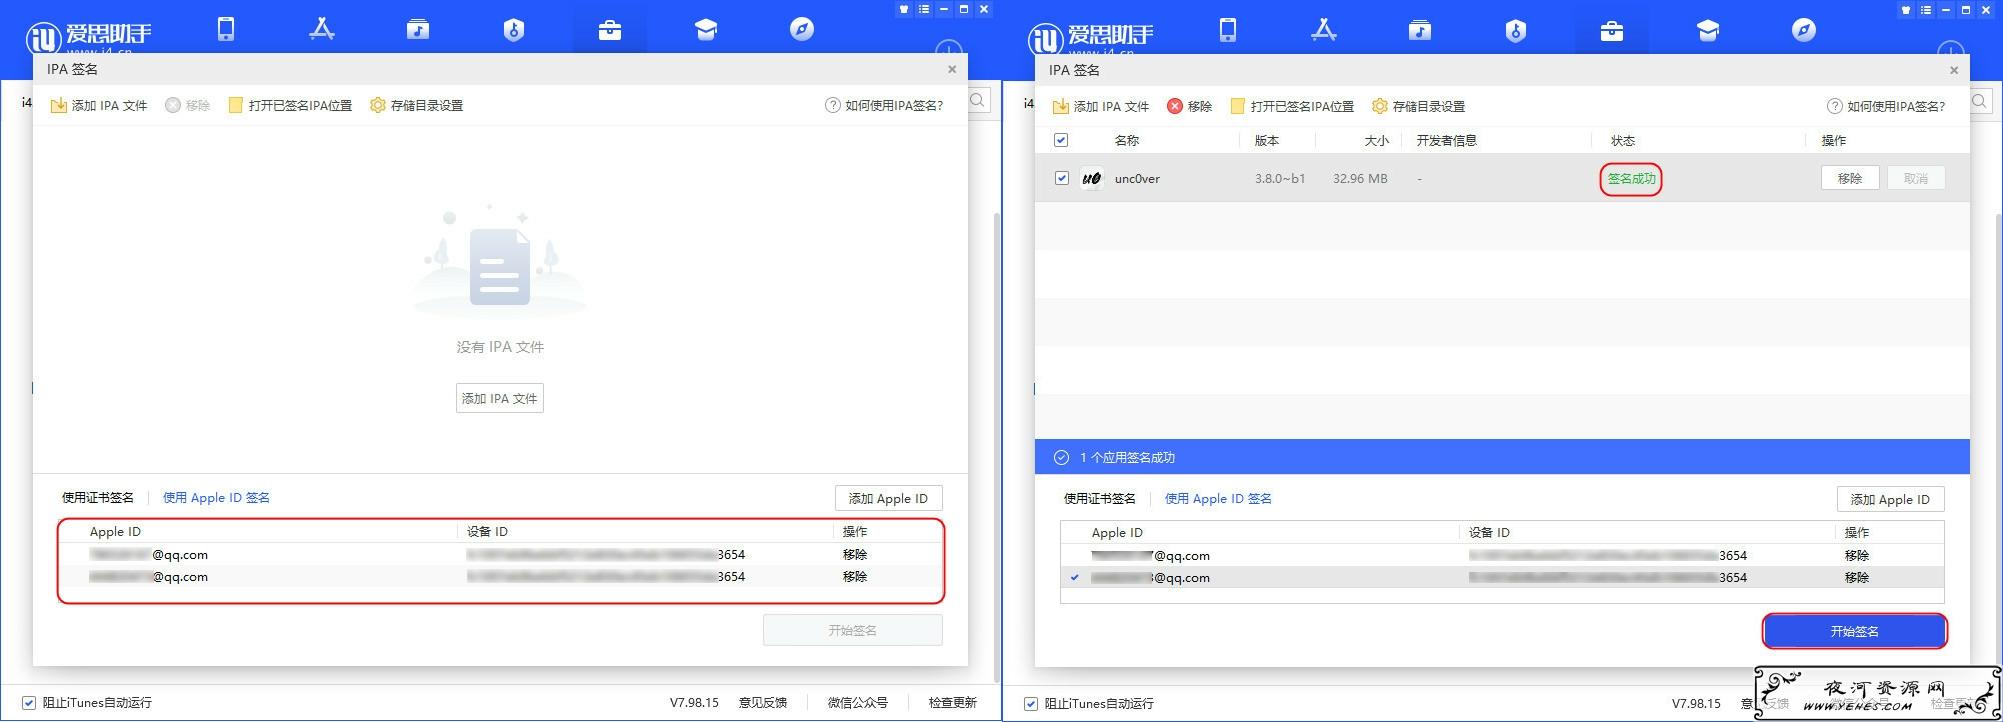
Task: Select second @qq.com Apple ID row in left dialog
Action: [500, 576]
